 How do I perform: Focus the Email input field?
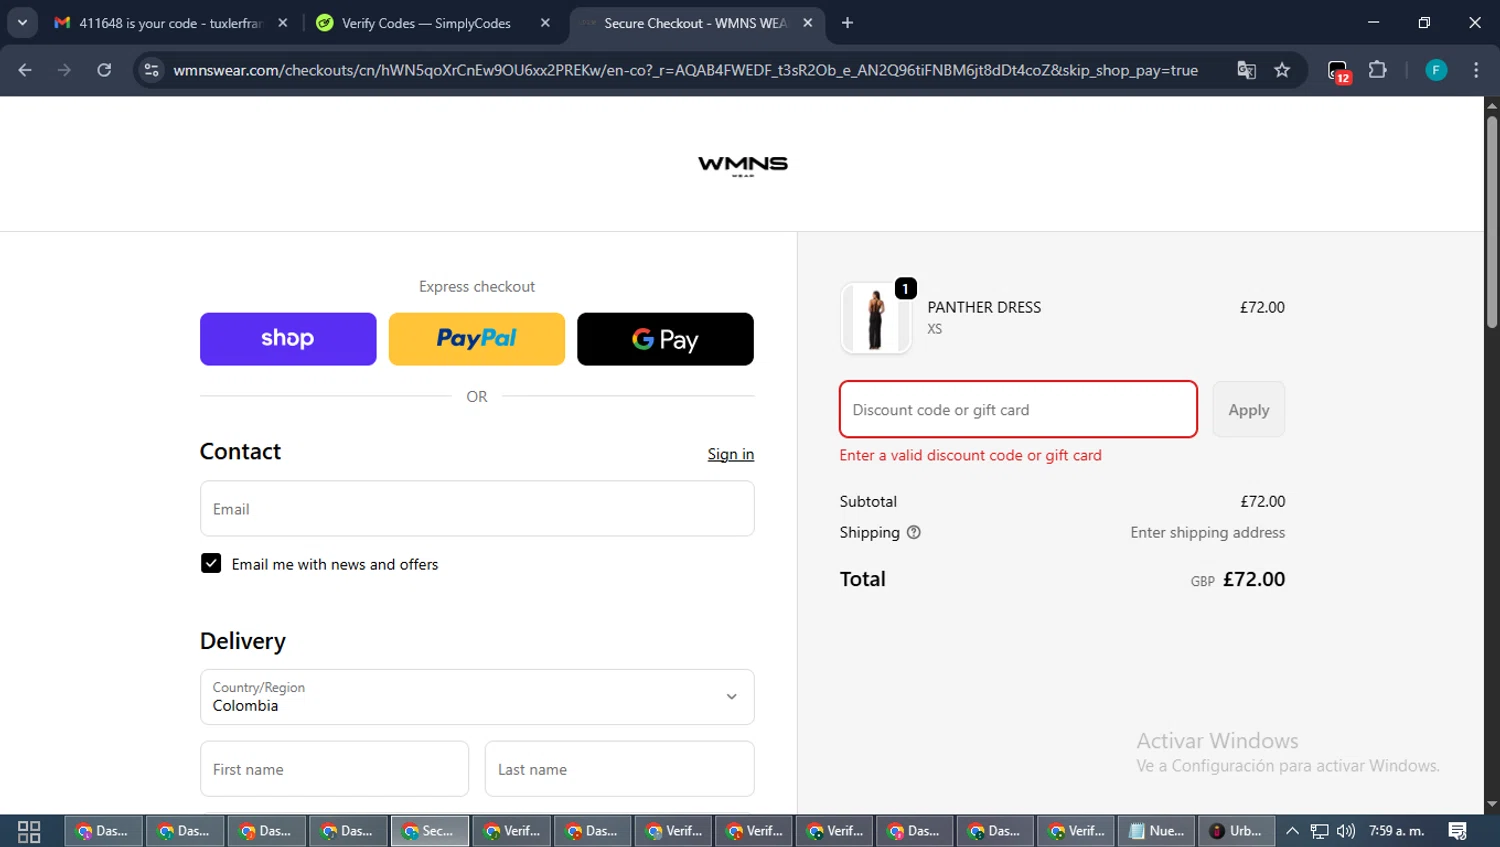coord(477,509)
